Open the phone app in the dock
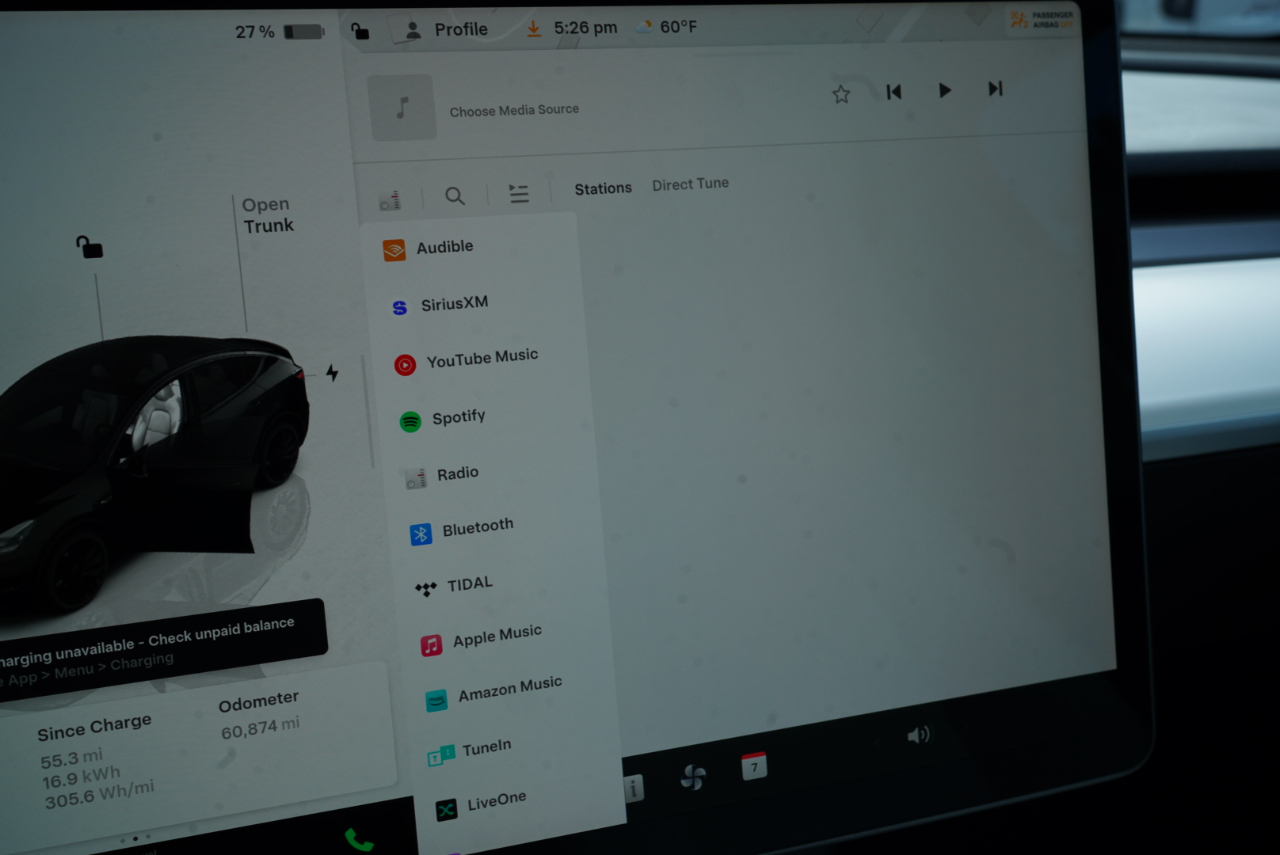Image resolution: width=1280 pixels, height=855 pixels. coord(359,840)
